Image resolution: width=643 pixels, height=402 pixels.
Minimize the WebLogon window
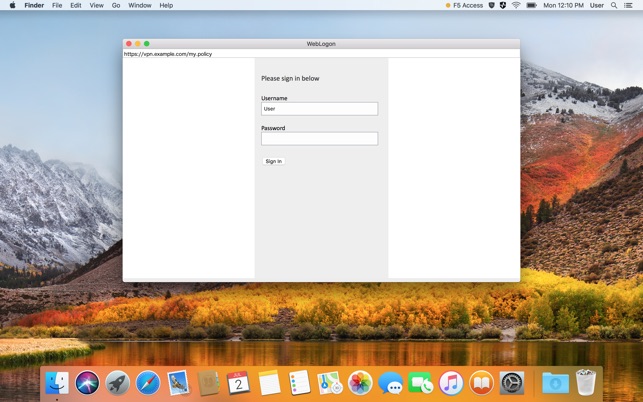pos(138,43)
